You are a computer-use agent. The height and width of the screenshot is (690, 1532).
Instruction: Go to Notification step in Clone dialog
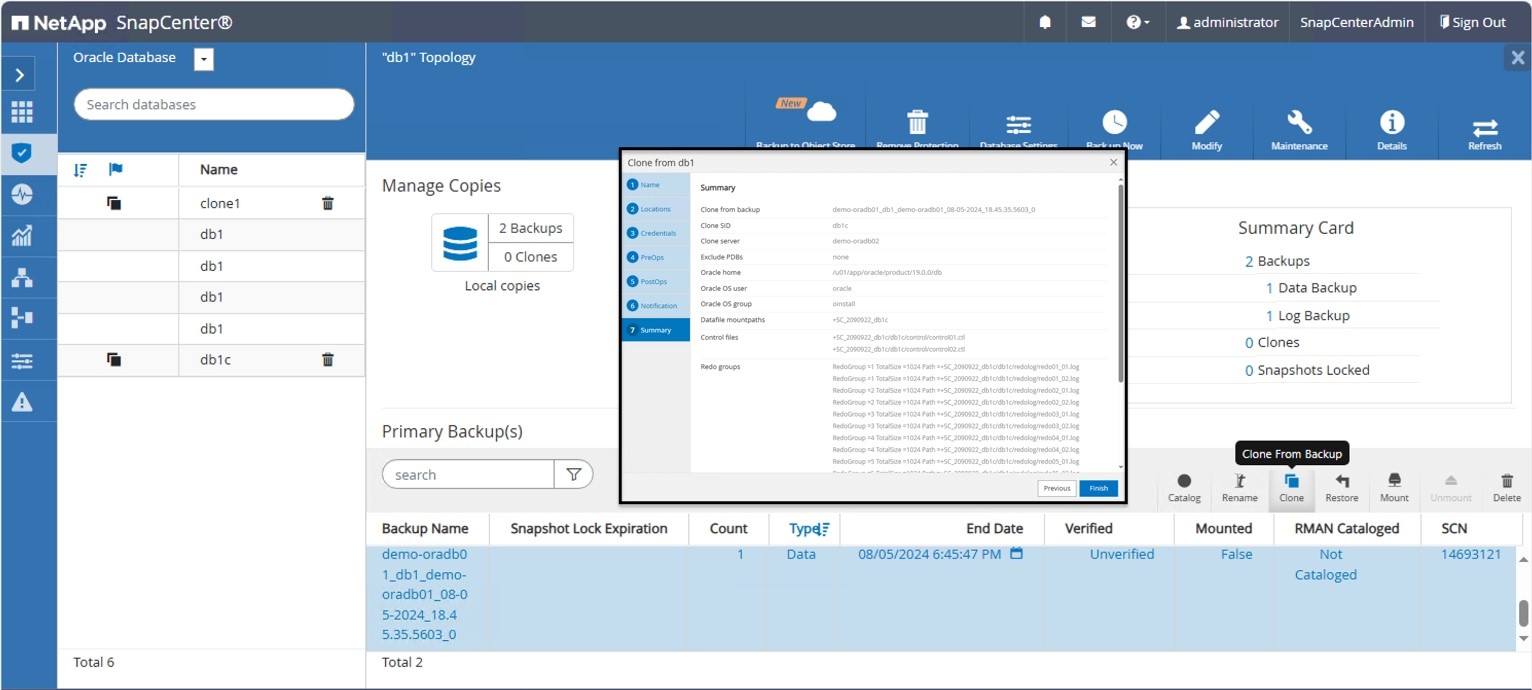pos(655,306)
